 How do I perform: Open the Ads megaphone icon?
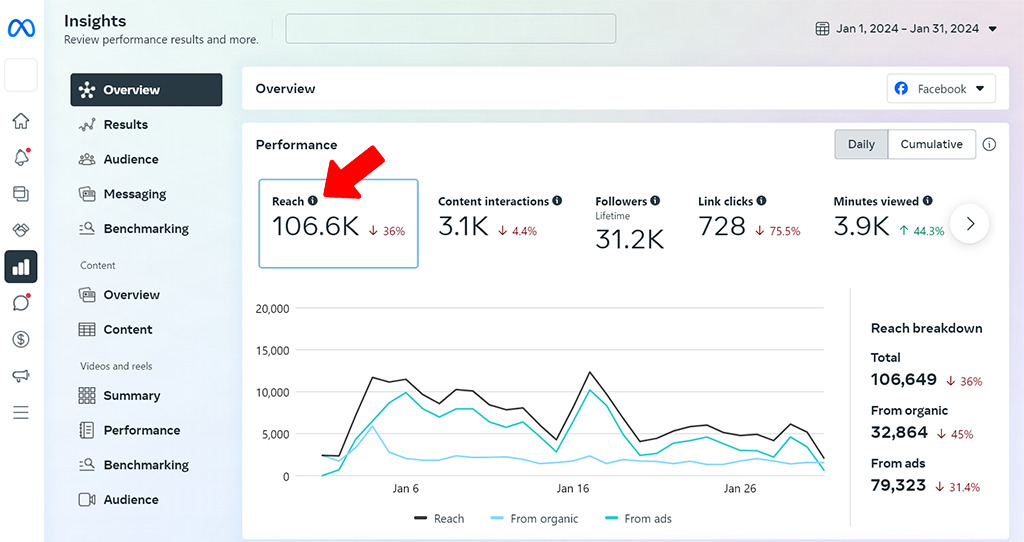(21, 376)
